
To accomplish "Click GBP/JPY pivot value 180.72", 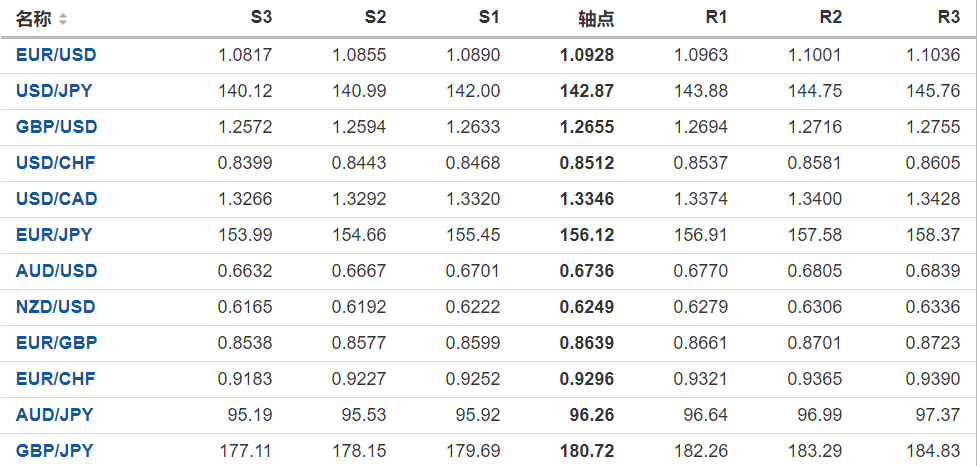I will click(x=587, y=451).
